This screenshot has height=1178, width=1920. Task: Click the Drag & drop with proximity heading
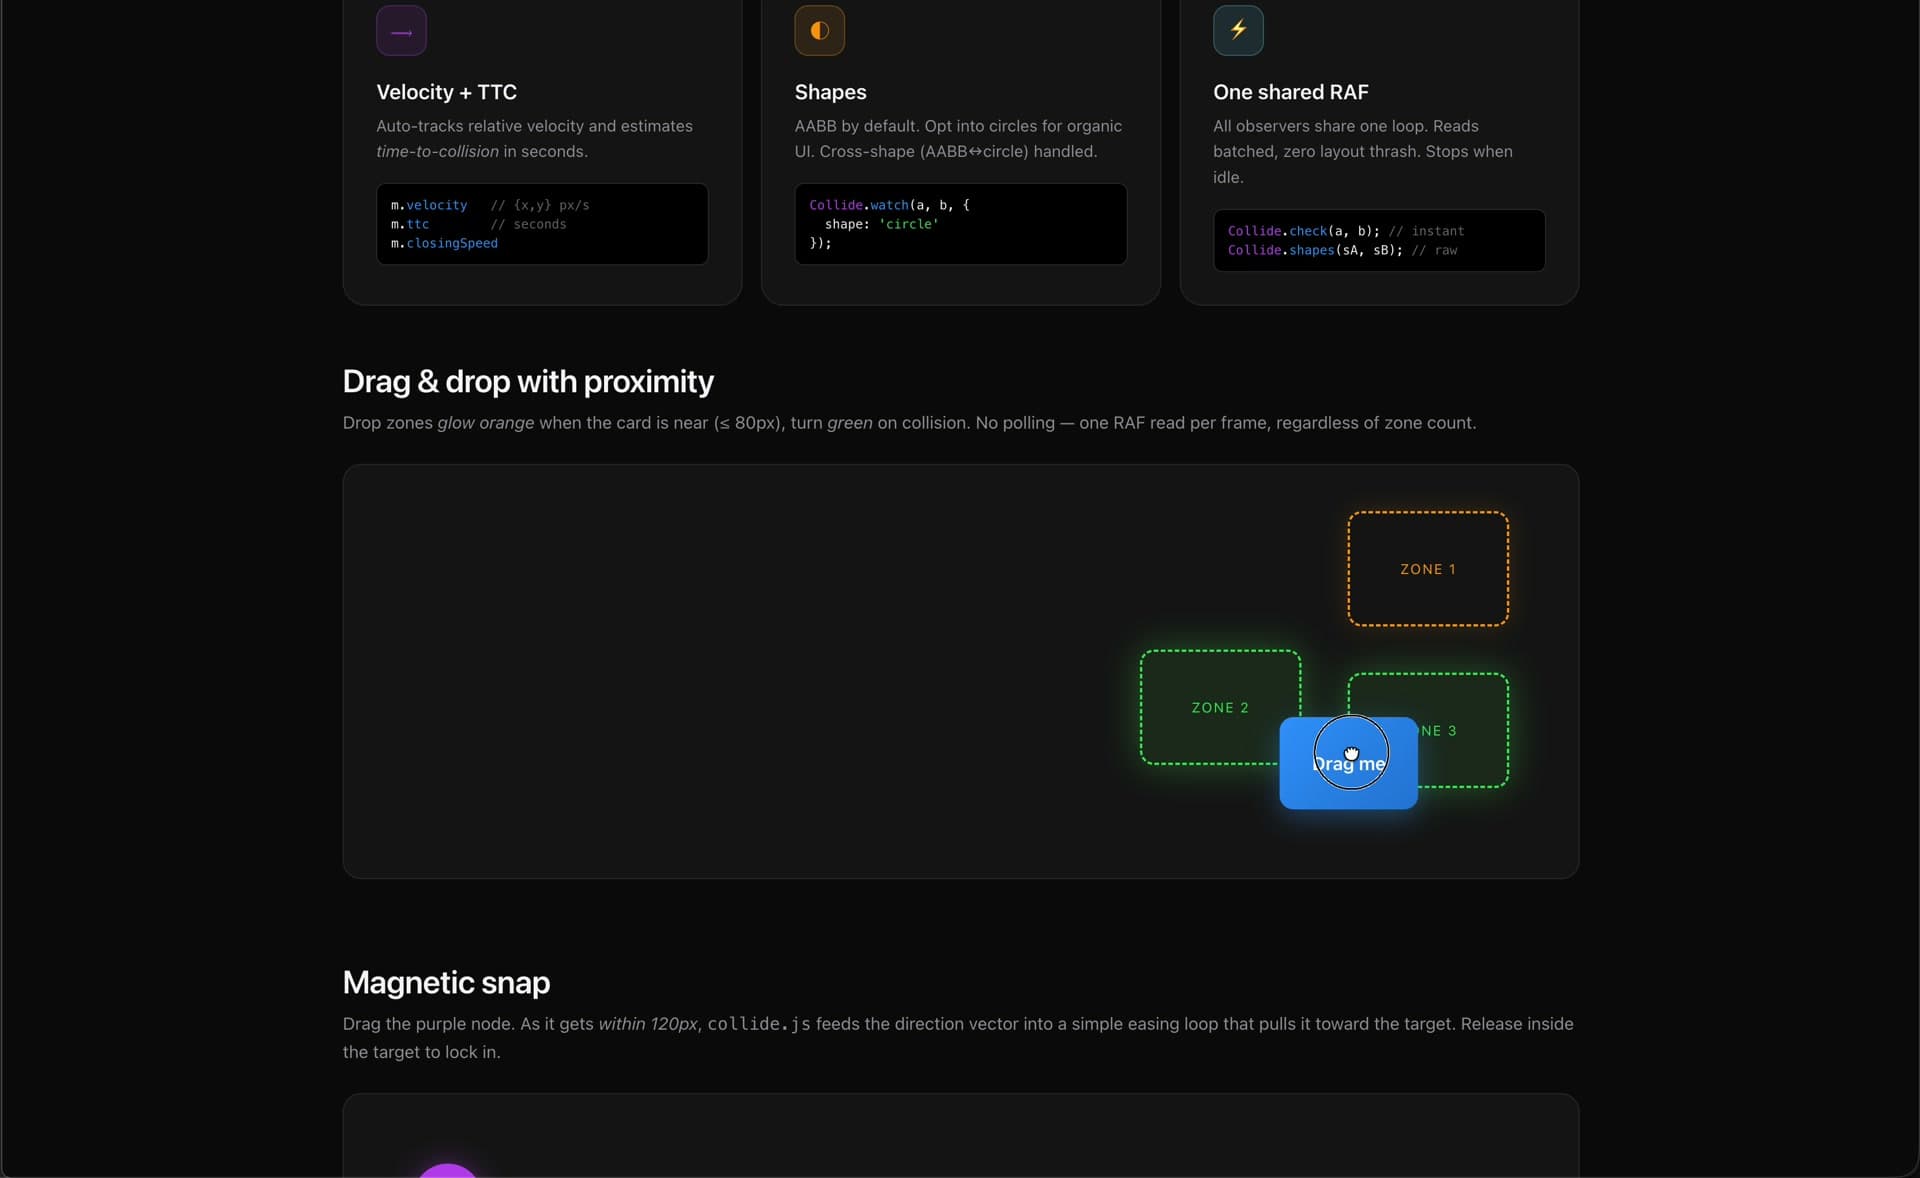click(x=527, y=382)
